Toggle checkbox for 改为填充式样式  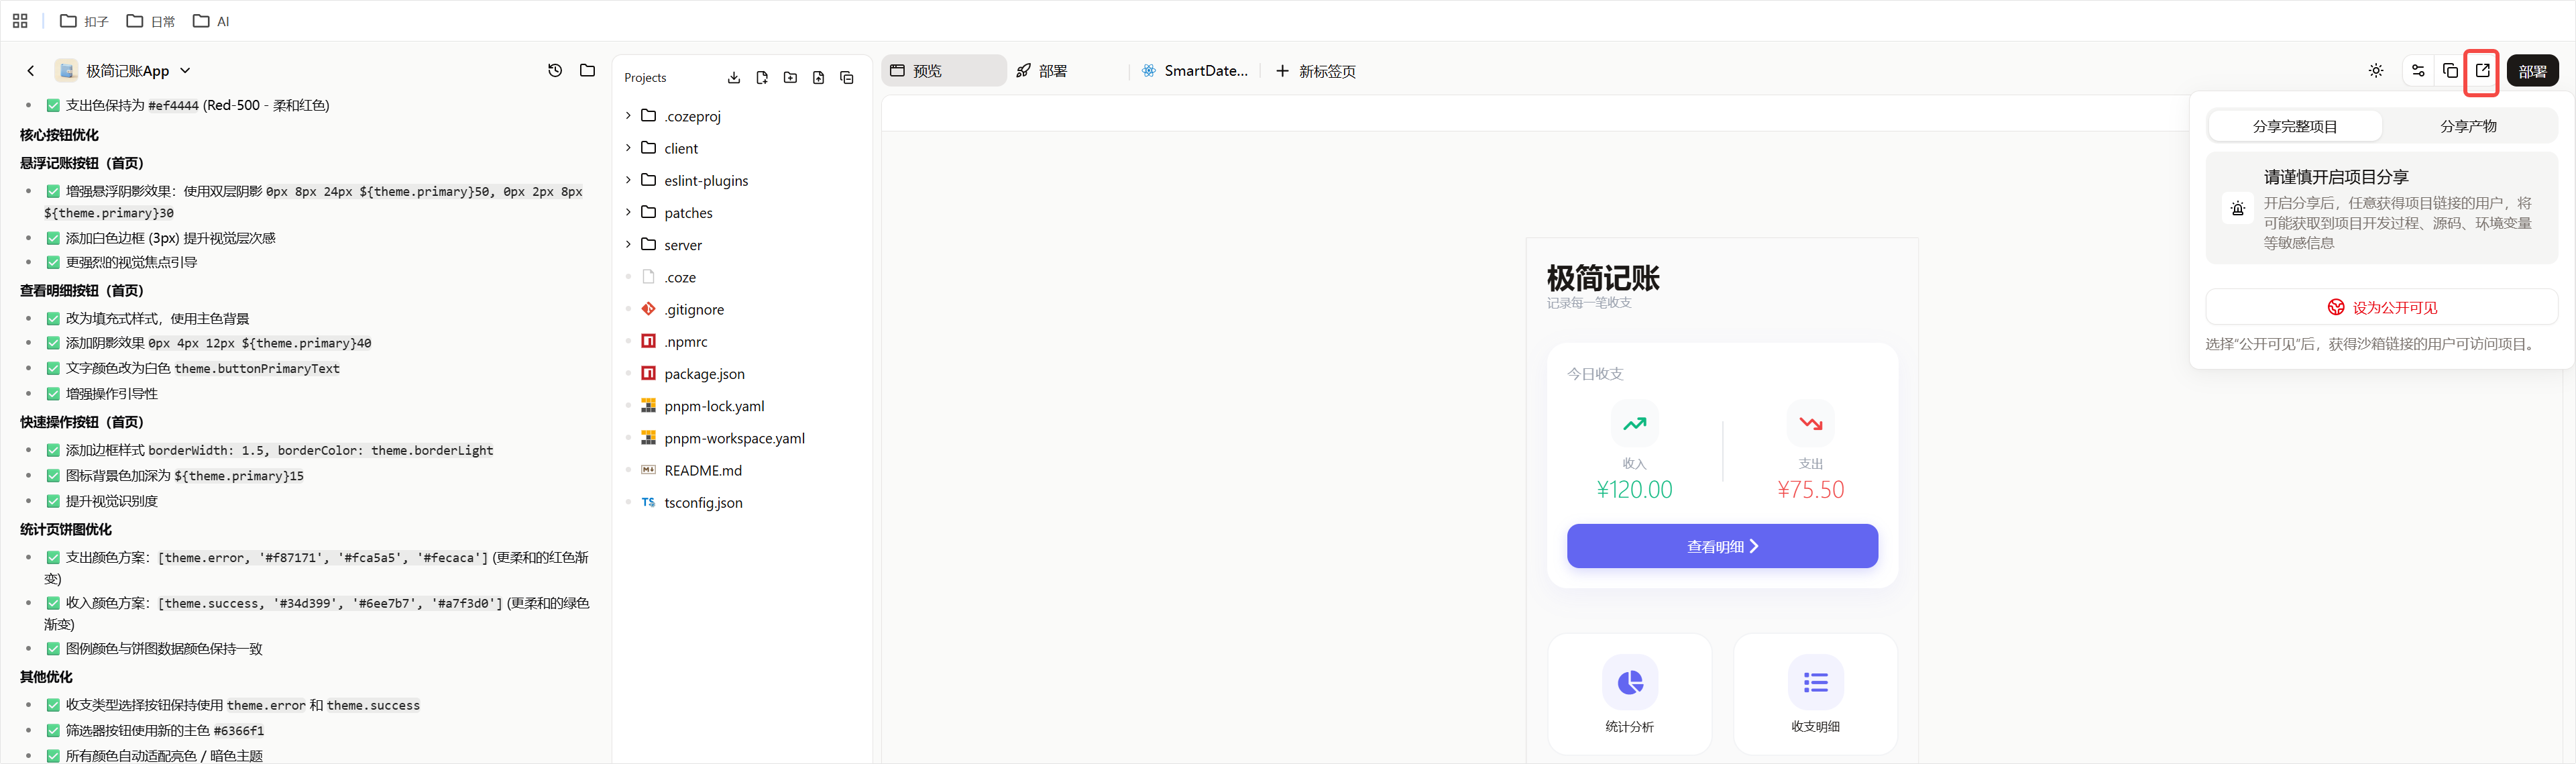point(53,319)
